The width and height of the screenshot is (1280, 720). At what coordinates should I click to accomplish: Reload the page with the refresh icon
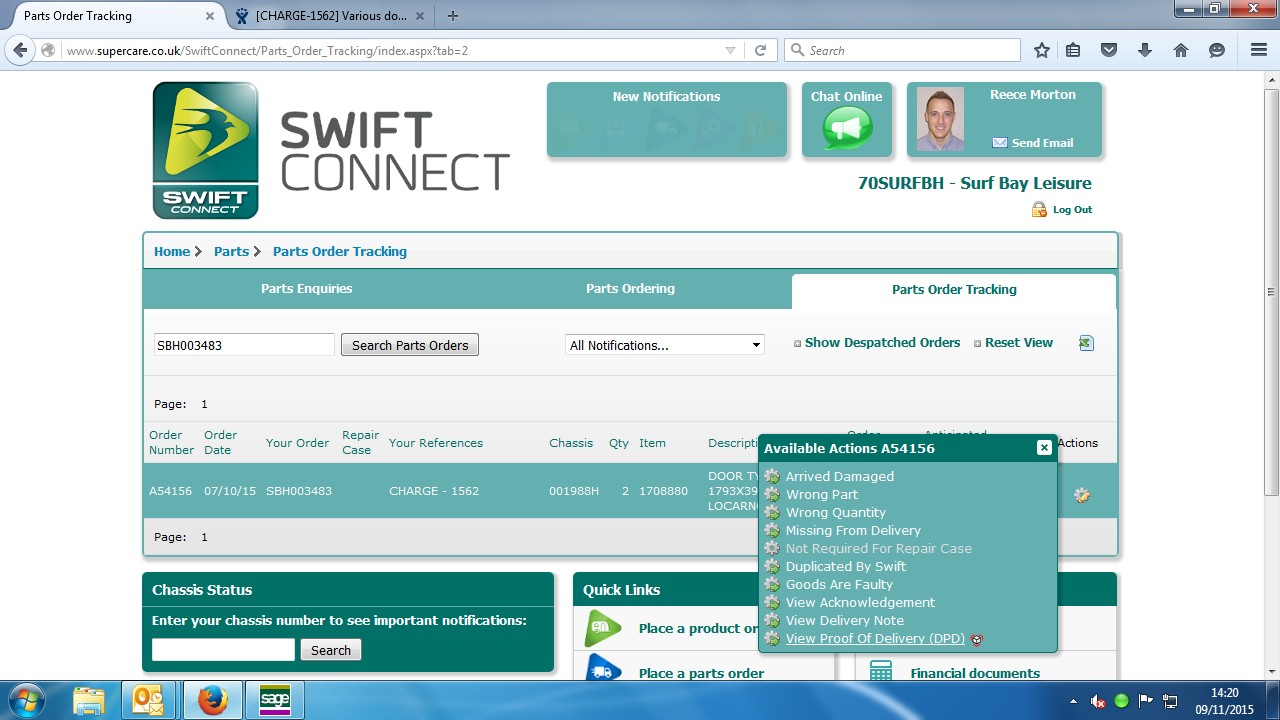click(760, 50)
